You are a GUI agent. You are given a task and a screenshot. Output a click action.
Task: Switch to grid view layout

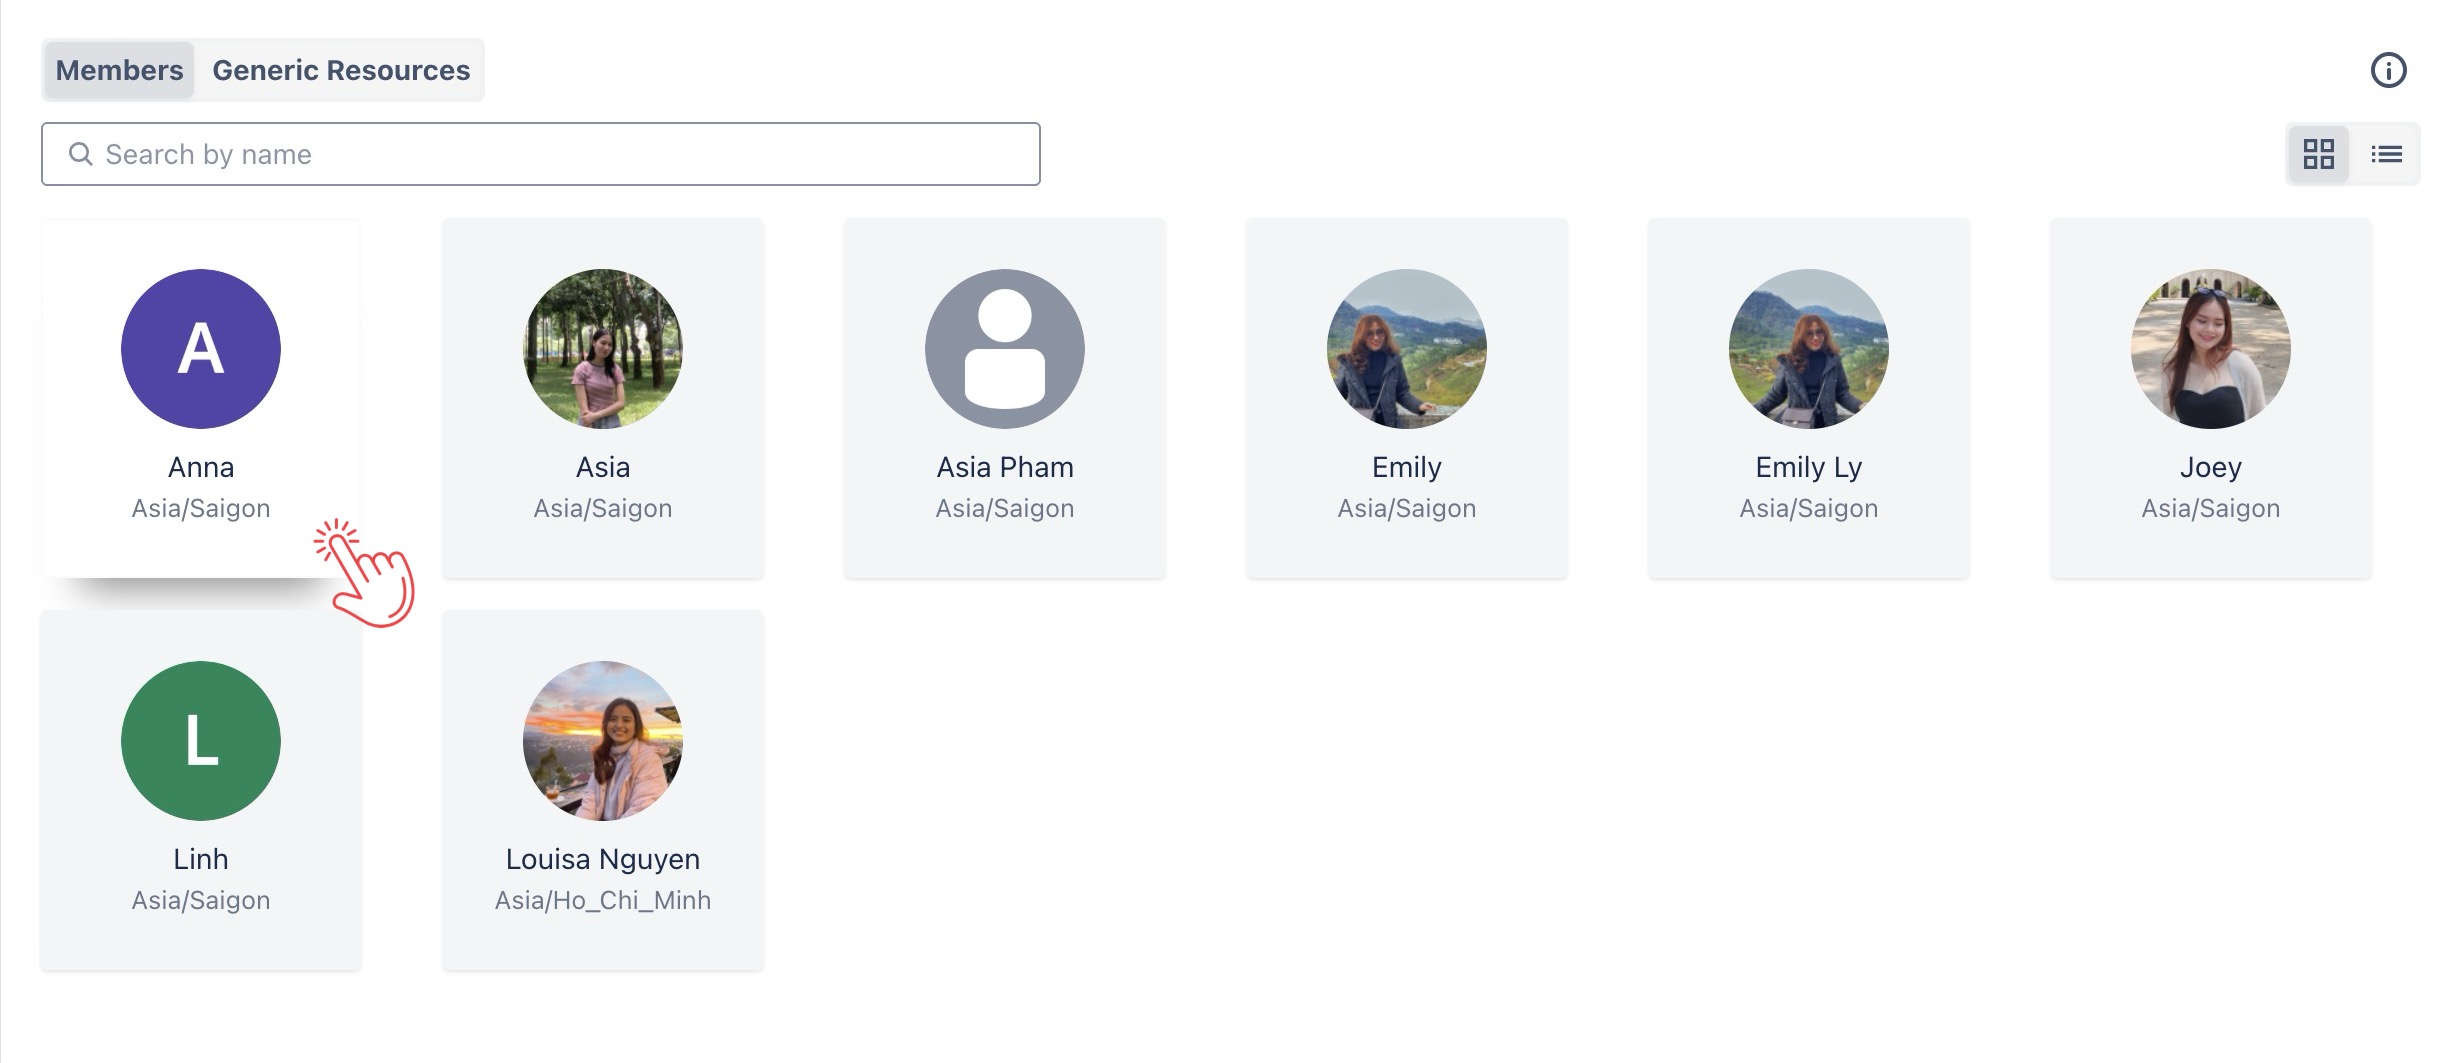tap(2318, 154)
